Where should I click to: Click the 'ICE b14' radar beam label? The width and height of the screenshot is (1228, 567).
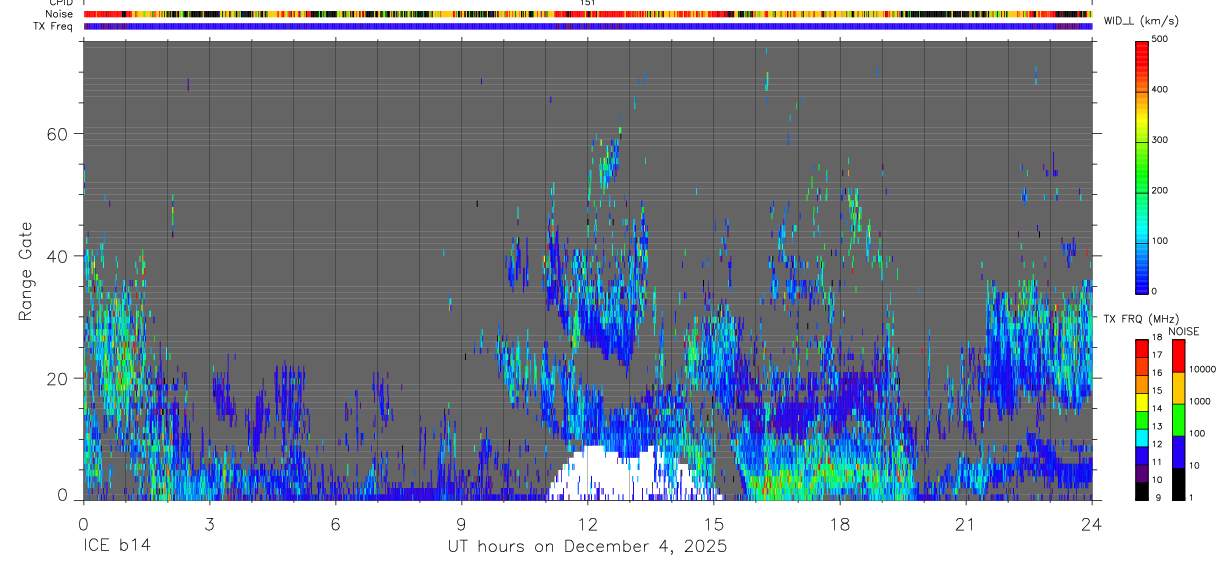click(x=116, y=547)
